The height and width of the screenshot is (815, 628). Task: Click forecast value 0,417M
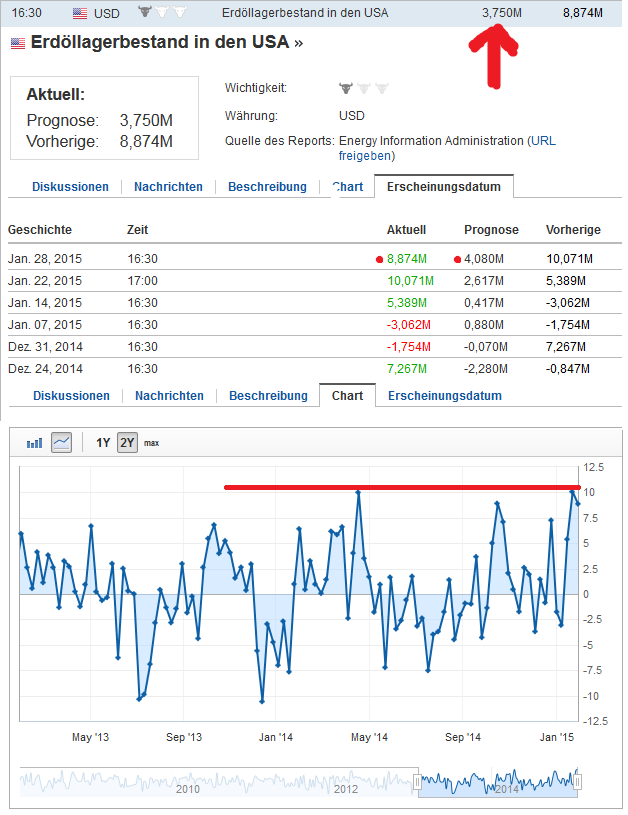[x=483, y=303]
